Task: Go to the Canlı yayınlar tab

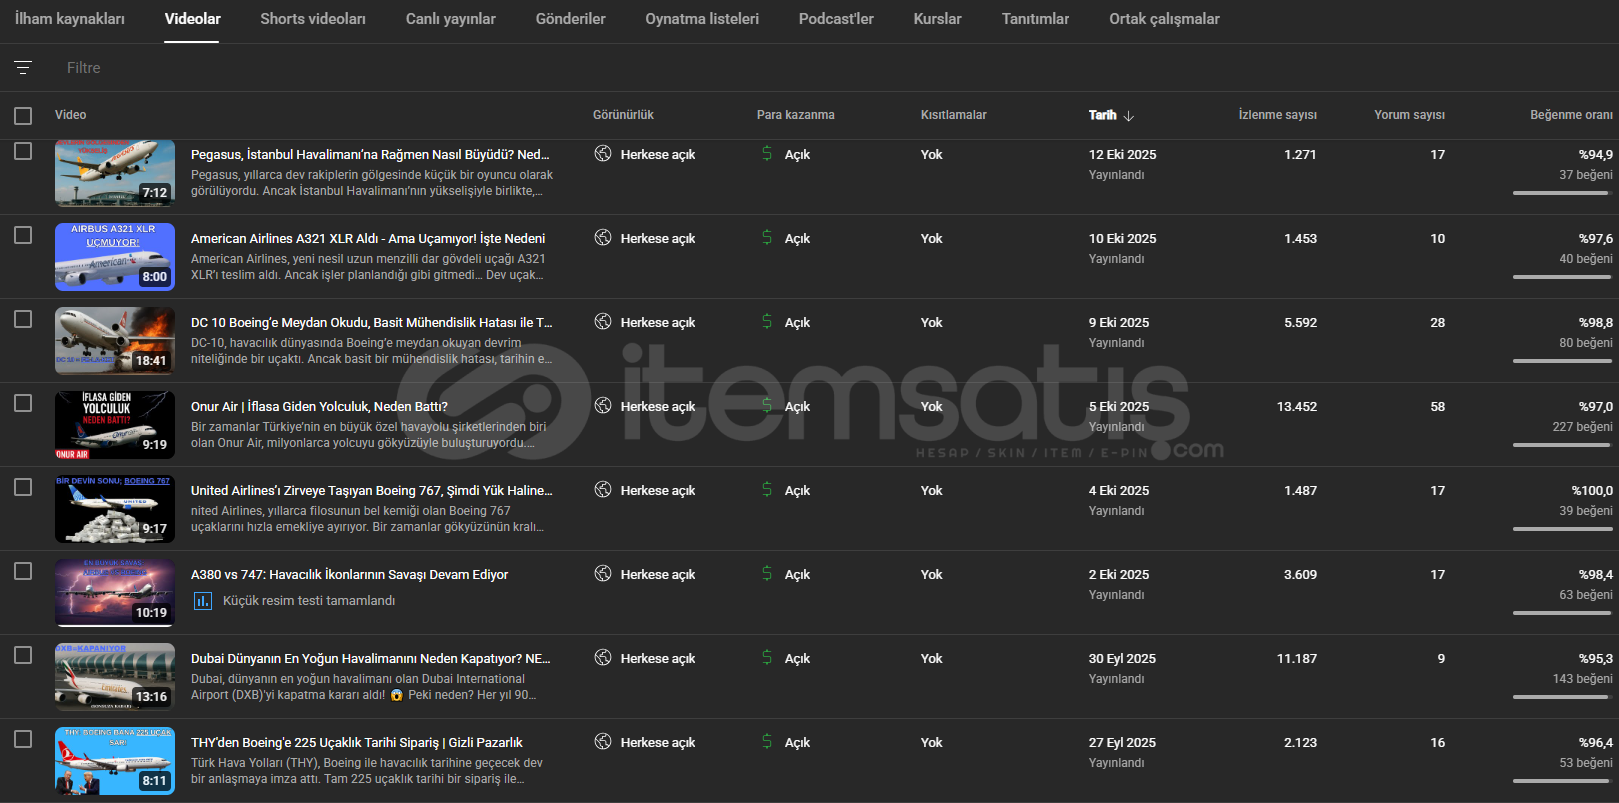Action: 451,19
